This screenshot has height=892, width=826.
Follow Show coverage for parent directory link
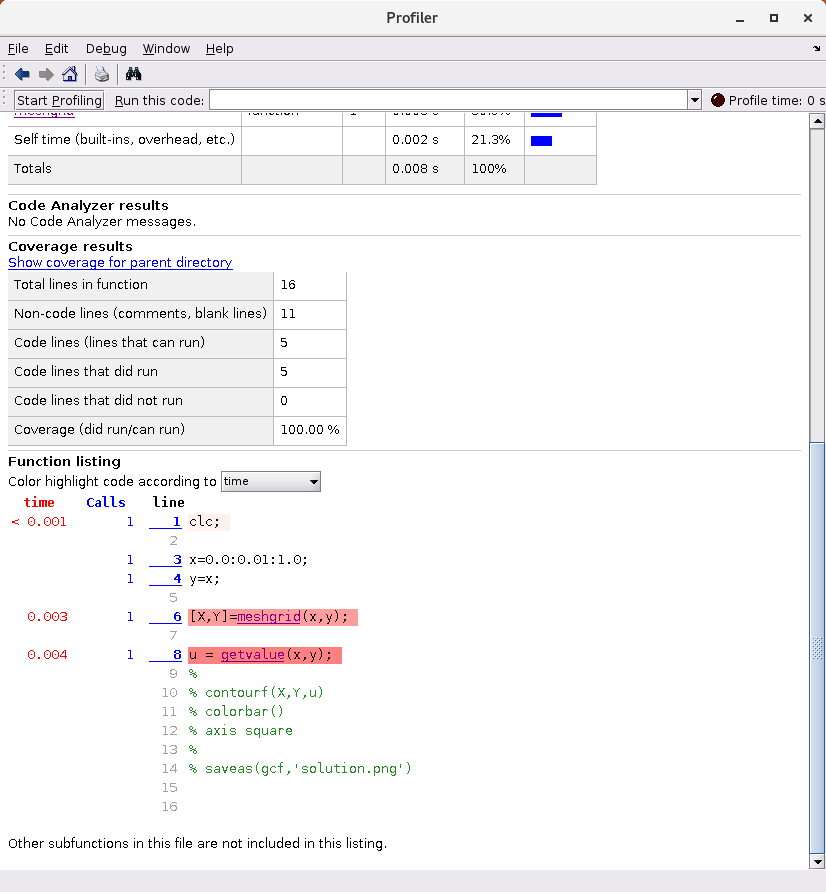coord(120,262)
